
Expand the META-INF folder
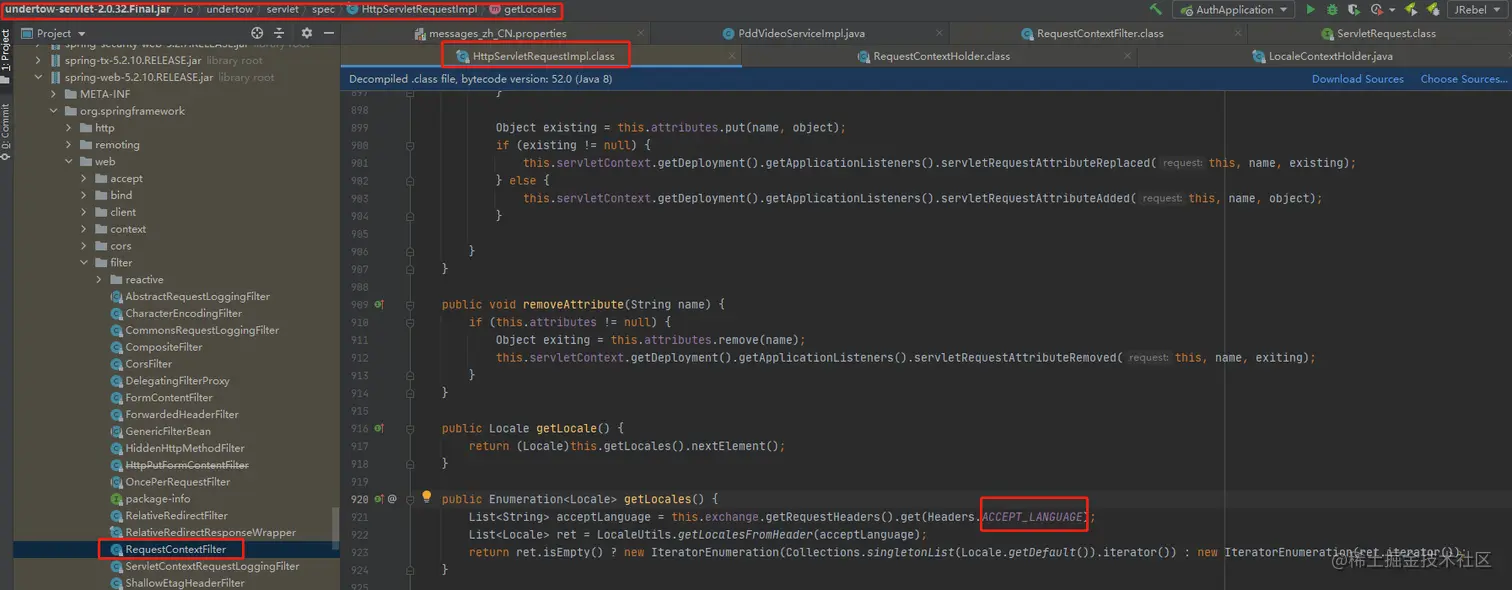[55, 94]
